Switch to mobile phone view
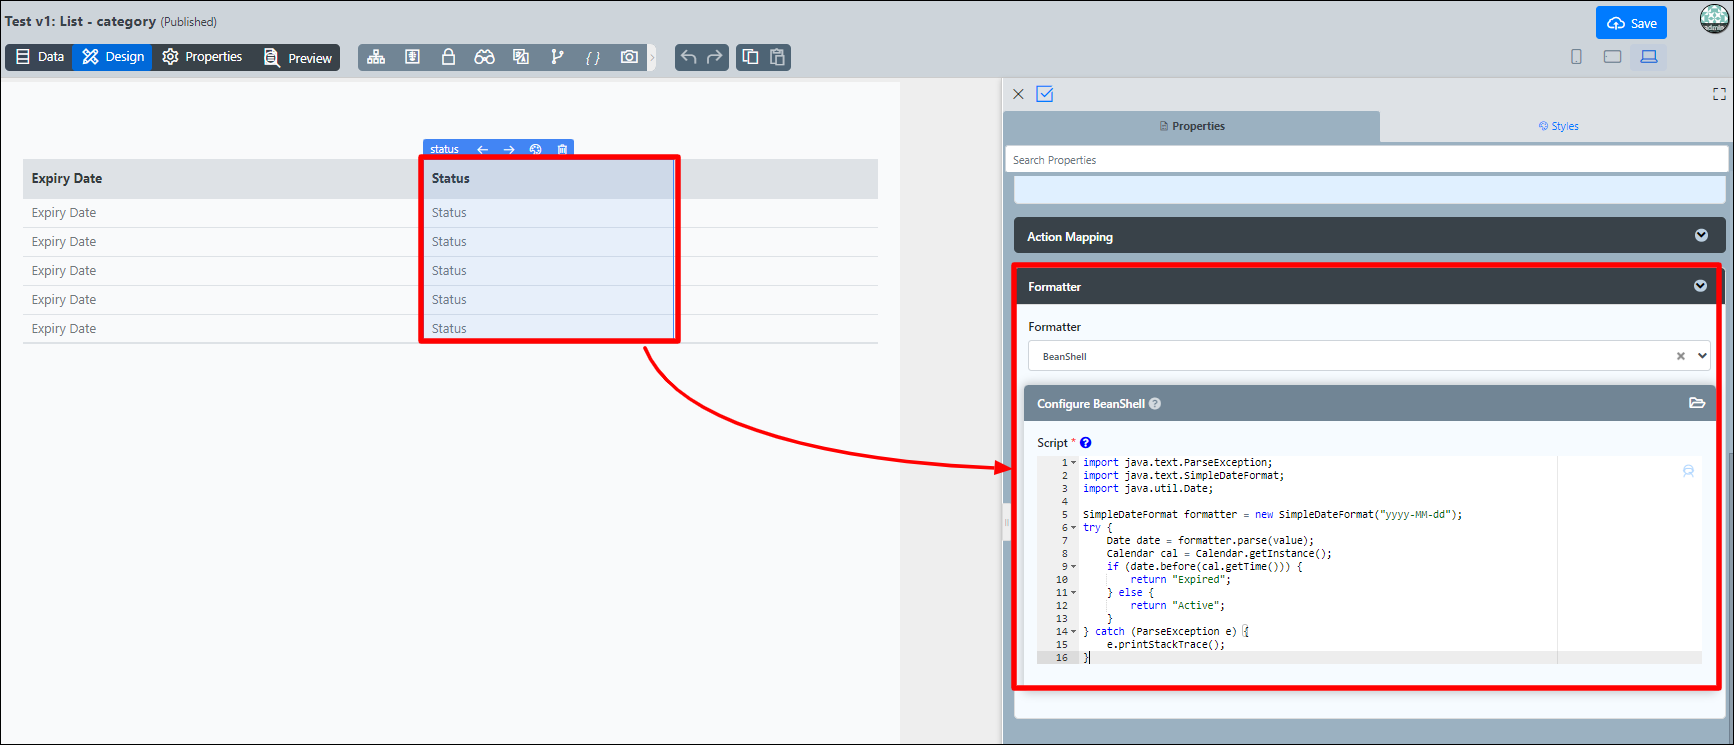 (1576, 57)
